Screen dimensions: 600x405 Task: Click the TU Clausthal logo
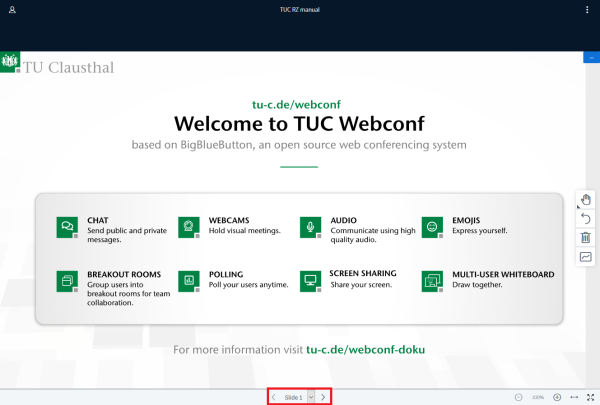(12, 66)
